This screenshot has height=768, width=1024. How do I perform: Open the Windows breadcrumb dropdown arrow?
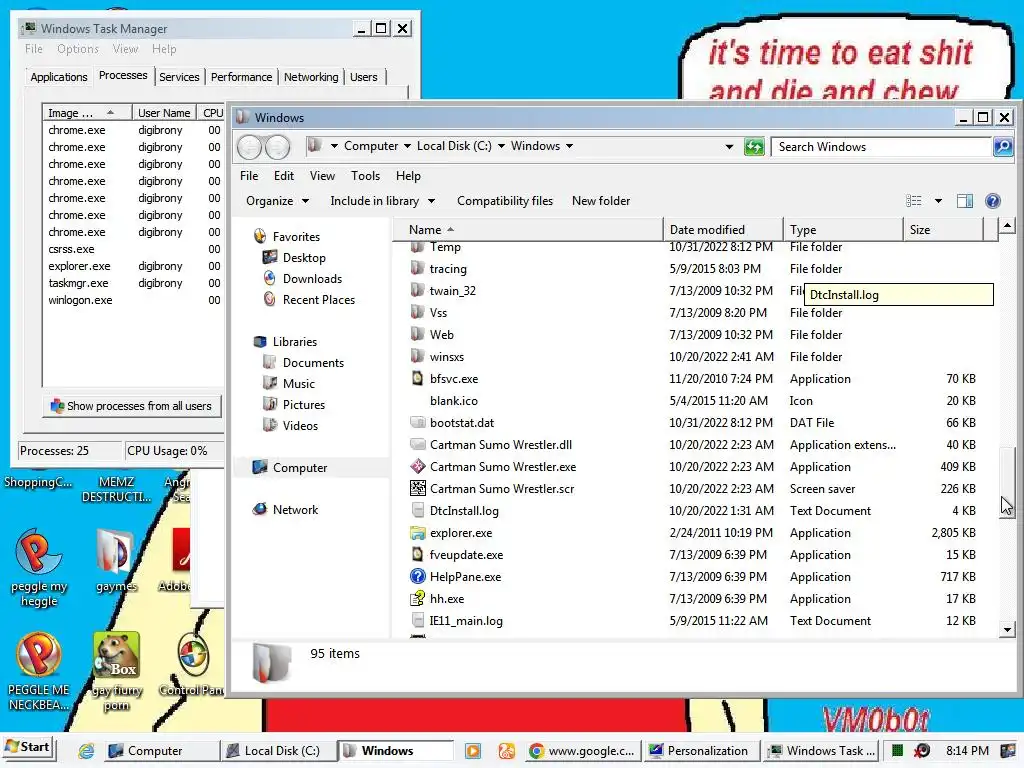(569, 146)
